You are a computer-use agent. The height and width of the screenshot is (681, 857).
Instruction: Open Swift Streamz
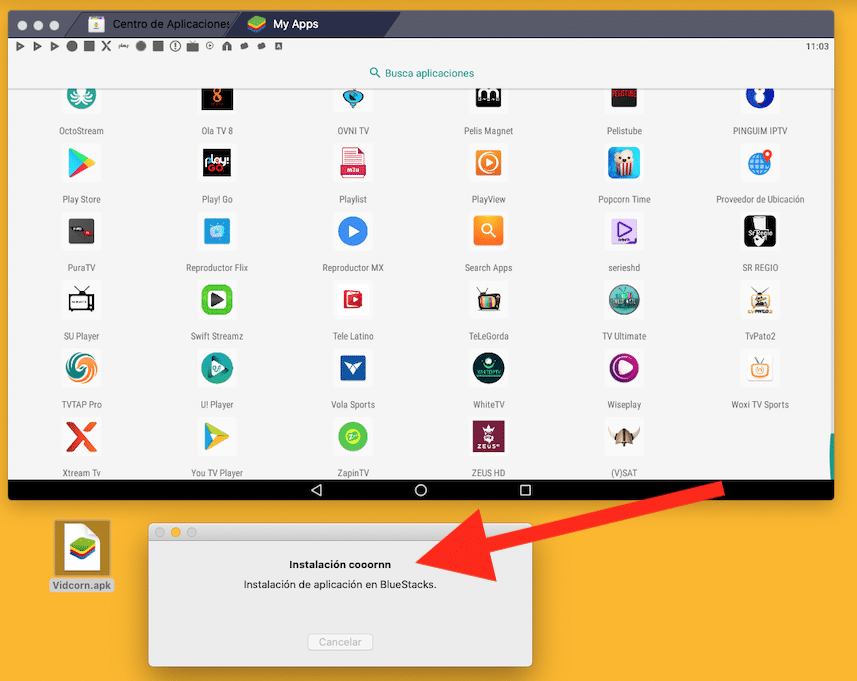216,300
